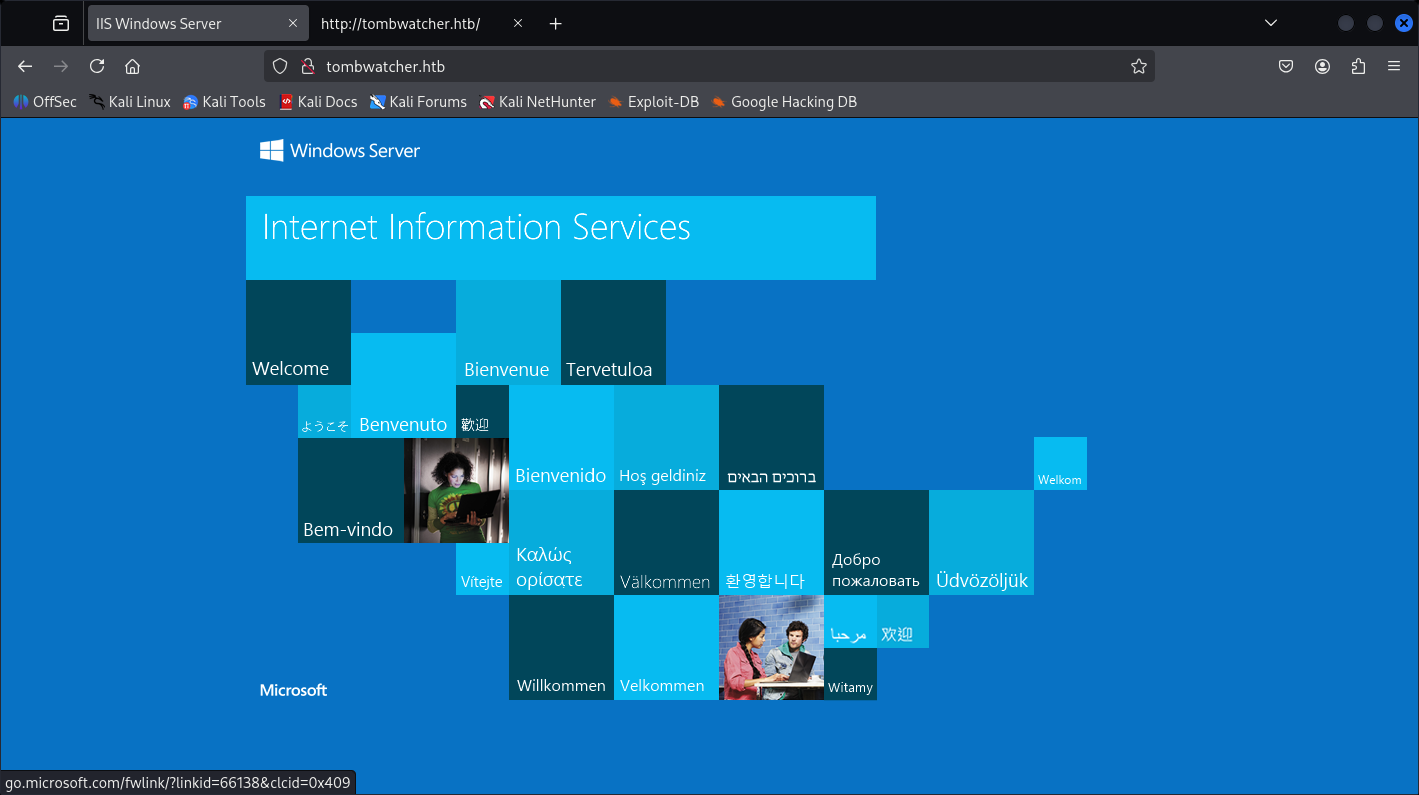Expand the list all tabs dropdown
The width and height of the screenshot is (1419, 795).
tap(1271, 23)
